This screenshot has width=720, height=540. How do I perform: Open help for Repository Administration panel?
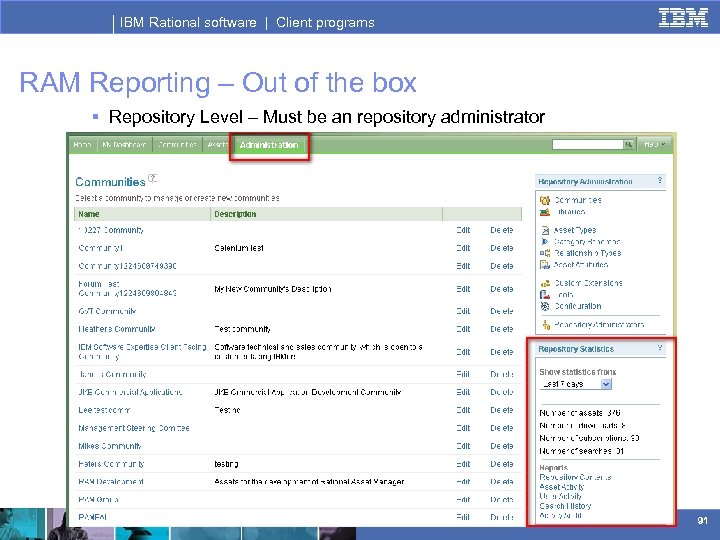[x=660, y=180]
